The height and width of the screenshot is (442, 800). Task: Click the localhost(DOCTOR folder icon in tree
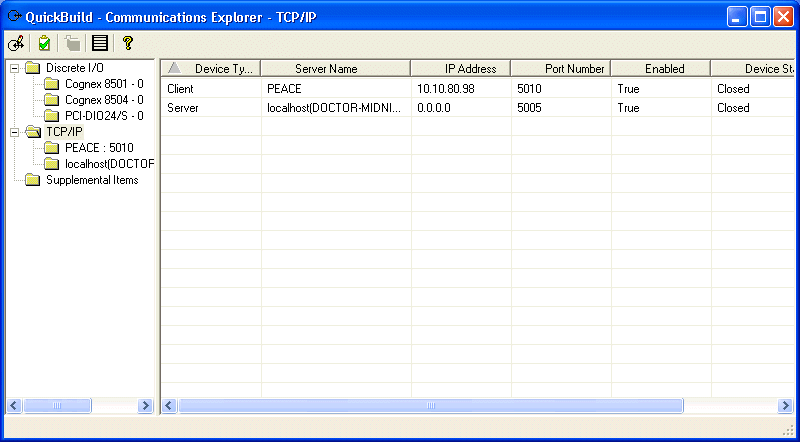coord(52,164)
